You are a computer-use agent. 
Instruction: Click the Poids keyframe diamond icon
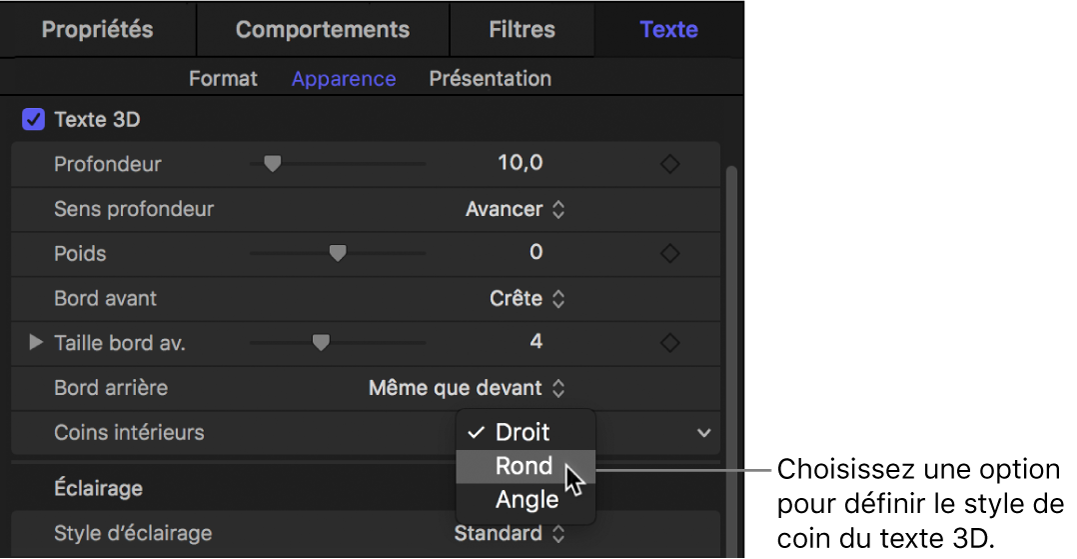[x=670, y=253]
